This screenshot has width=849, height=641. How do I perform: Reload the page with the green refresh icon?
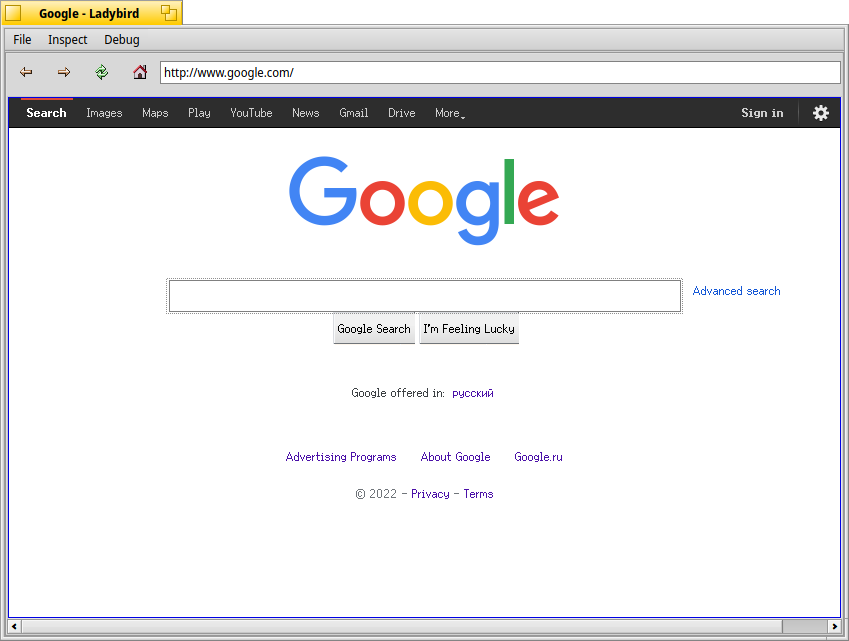click(x=102, y=72)
